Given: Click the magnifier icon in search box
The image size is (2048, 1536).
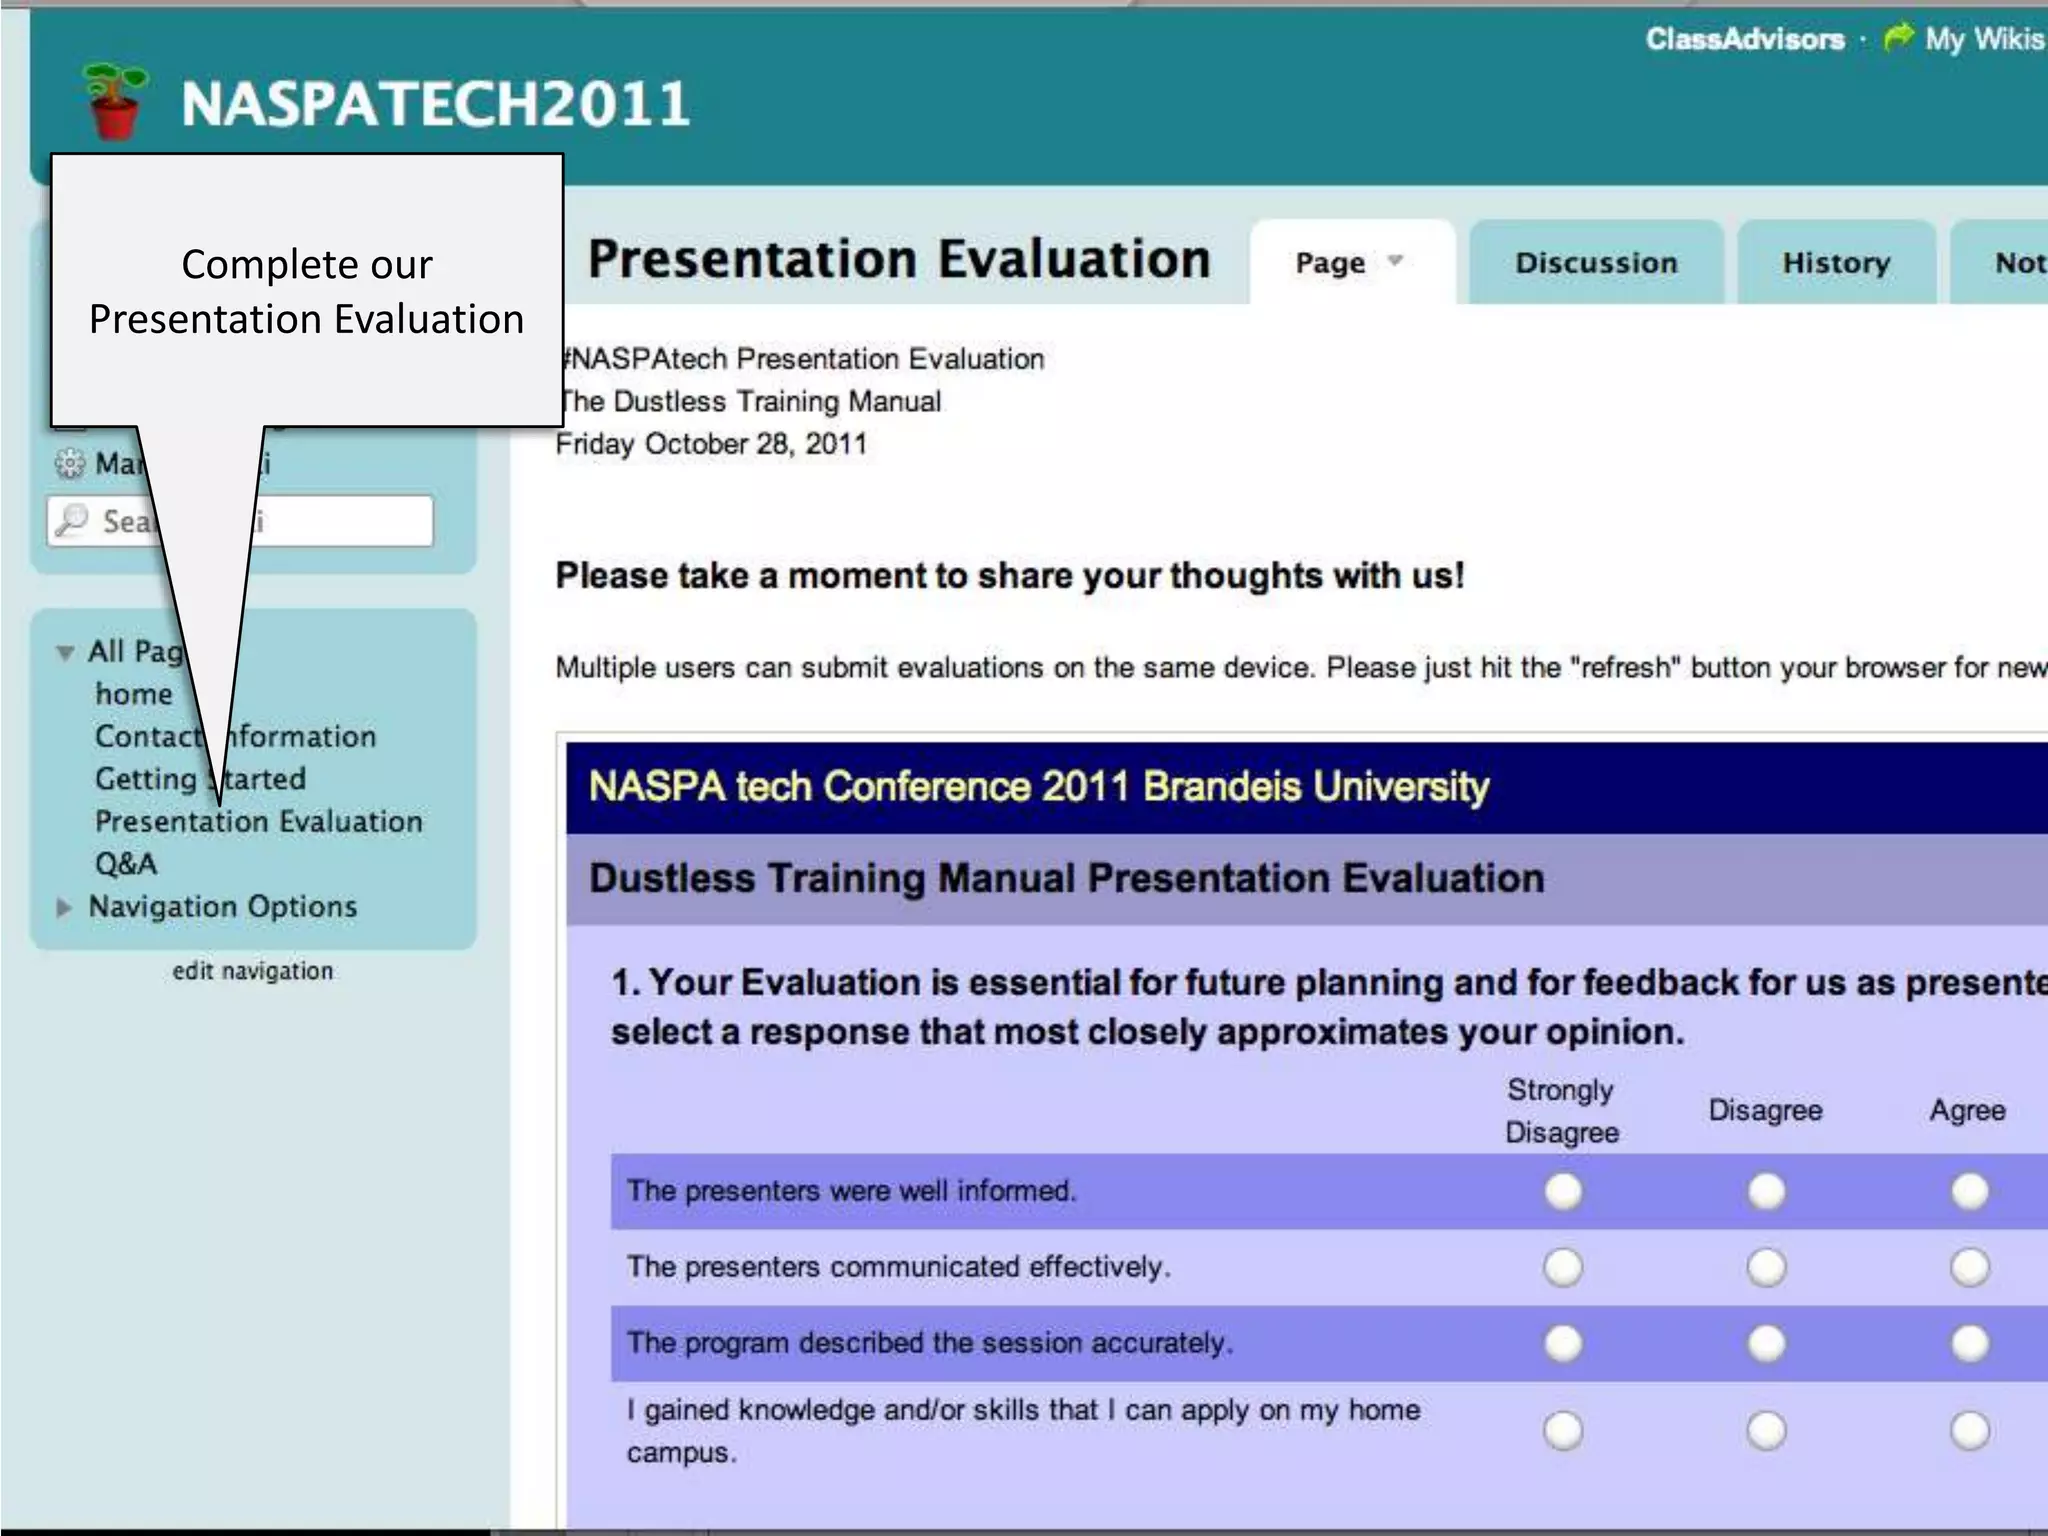Looking at the screenshot, I should [72, 520].
